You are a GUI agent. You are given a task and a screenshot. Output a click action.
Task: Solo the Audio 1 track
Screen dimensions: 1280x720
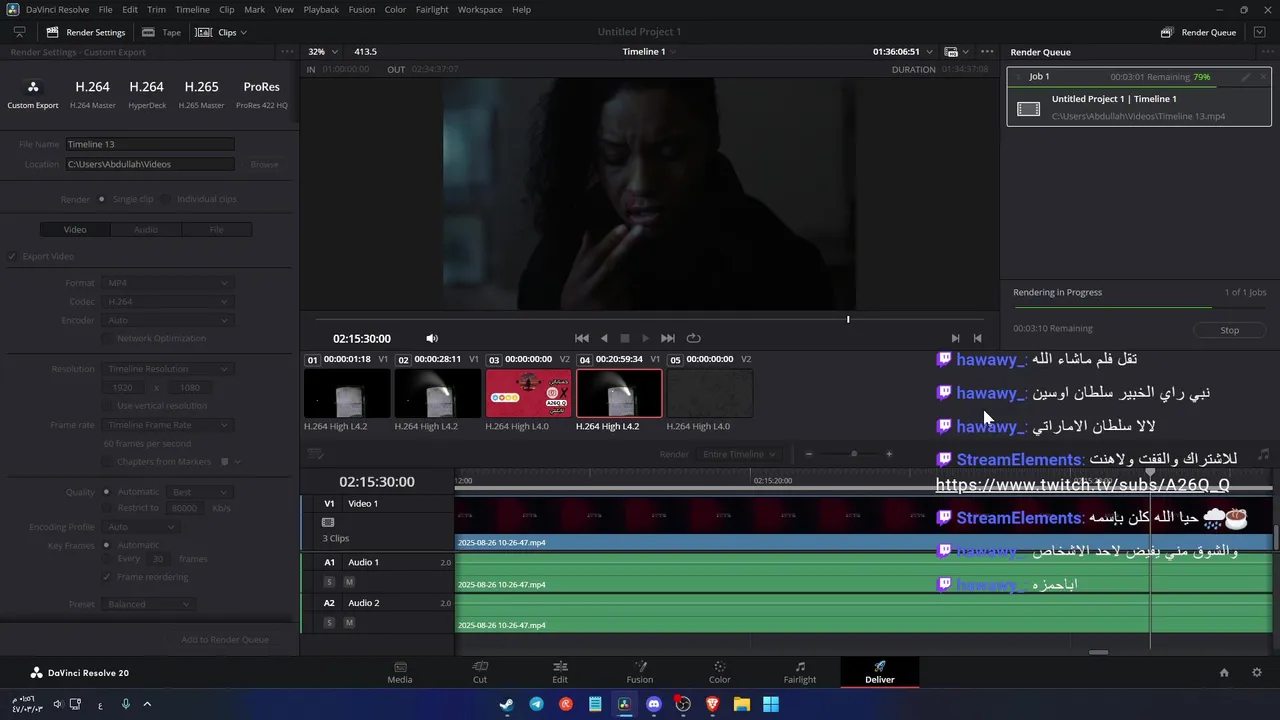click(329, 582)
